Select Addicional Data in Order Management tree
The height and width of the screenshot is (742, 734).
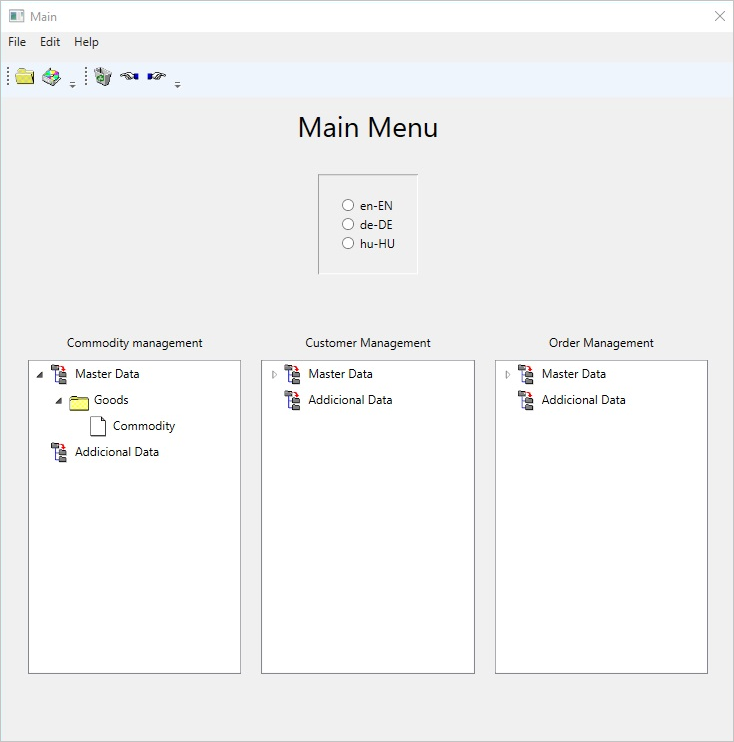point(583,400)
